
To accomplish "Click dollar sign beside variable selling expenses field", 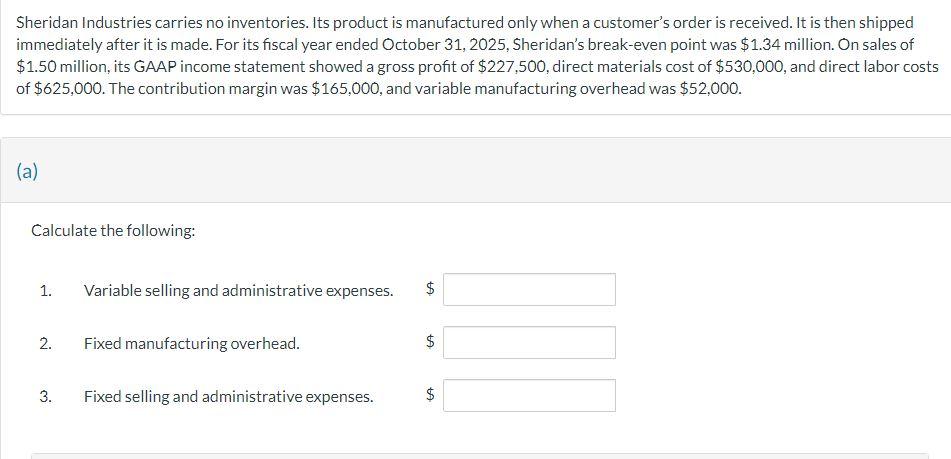I will (x=430, y=290).
